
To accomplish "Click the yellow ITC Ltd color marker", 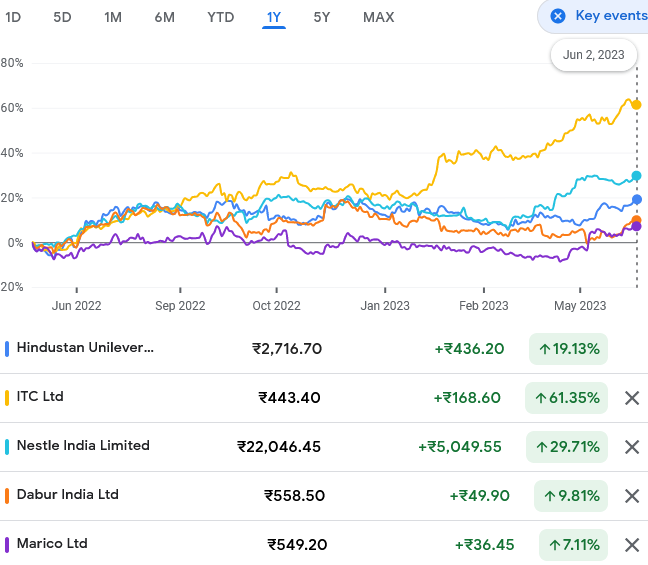I will click(x=7, y=398).
